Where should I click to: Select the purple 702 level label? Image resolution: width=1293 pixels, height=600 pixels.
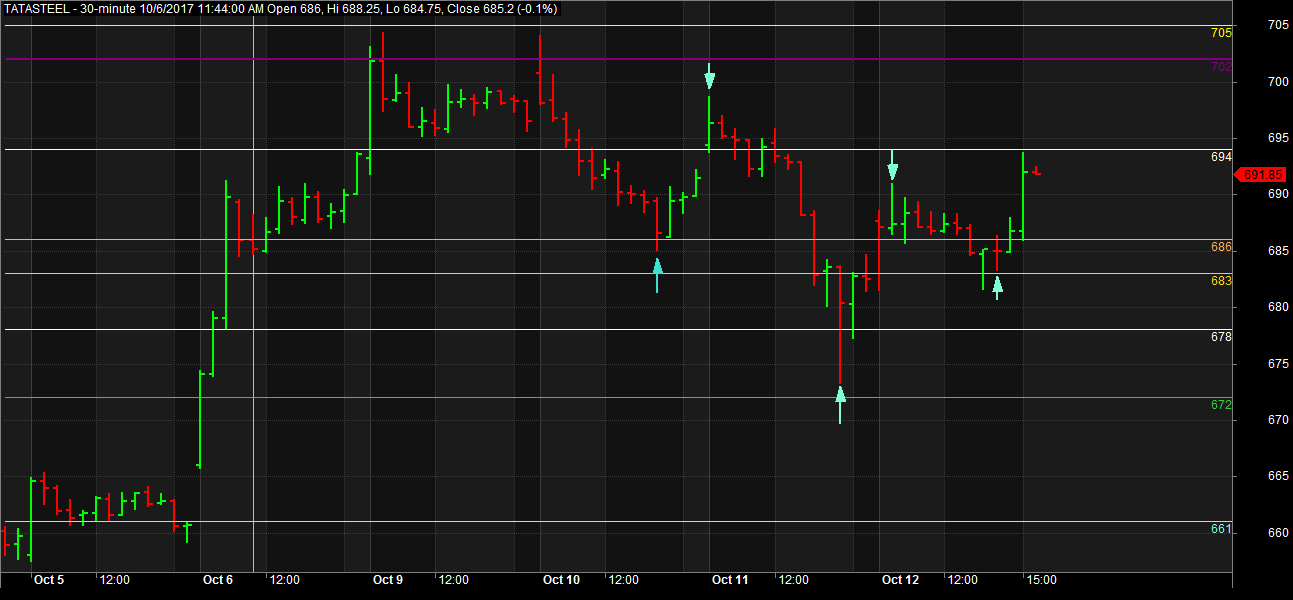[1221, 67]
